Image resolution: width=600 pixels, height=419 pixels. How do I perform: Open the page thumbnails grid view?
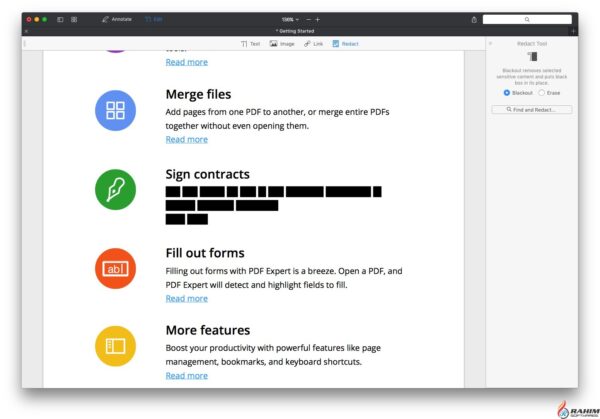click(x=74, y=20)
